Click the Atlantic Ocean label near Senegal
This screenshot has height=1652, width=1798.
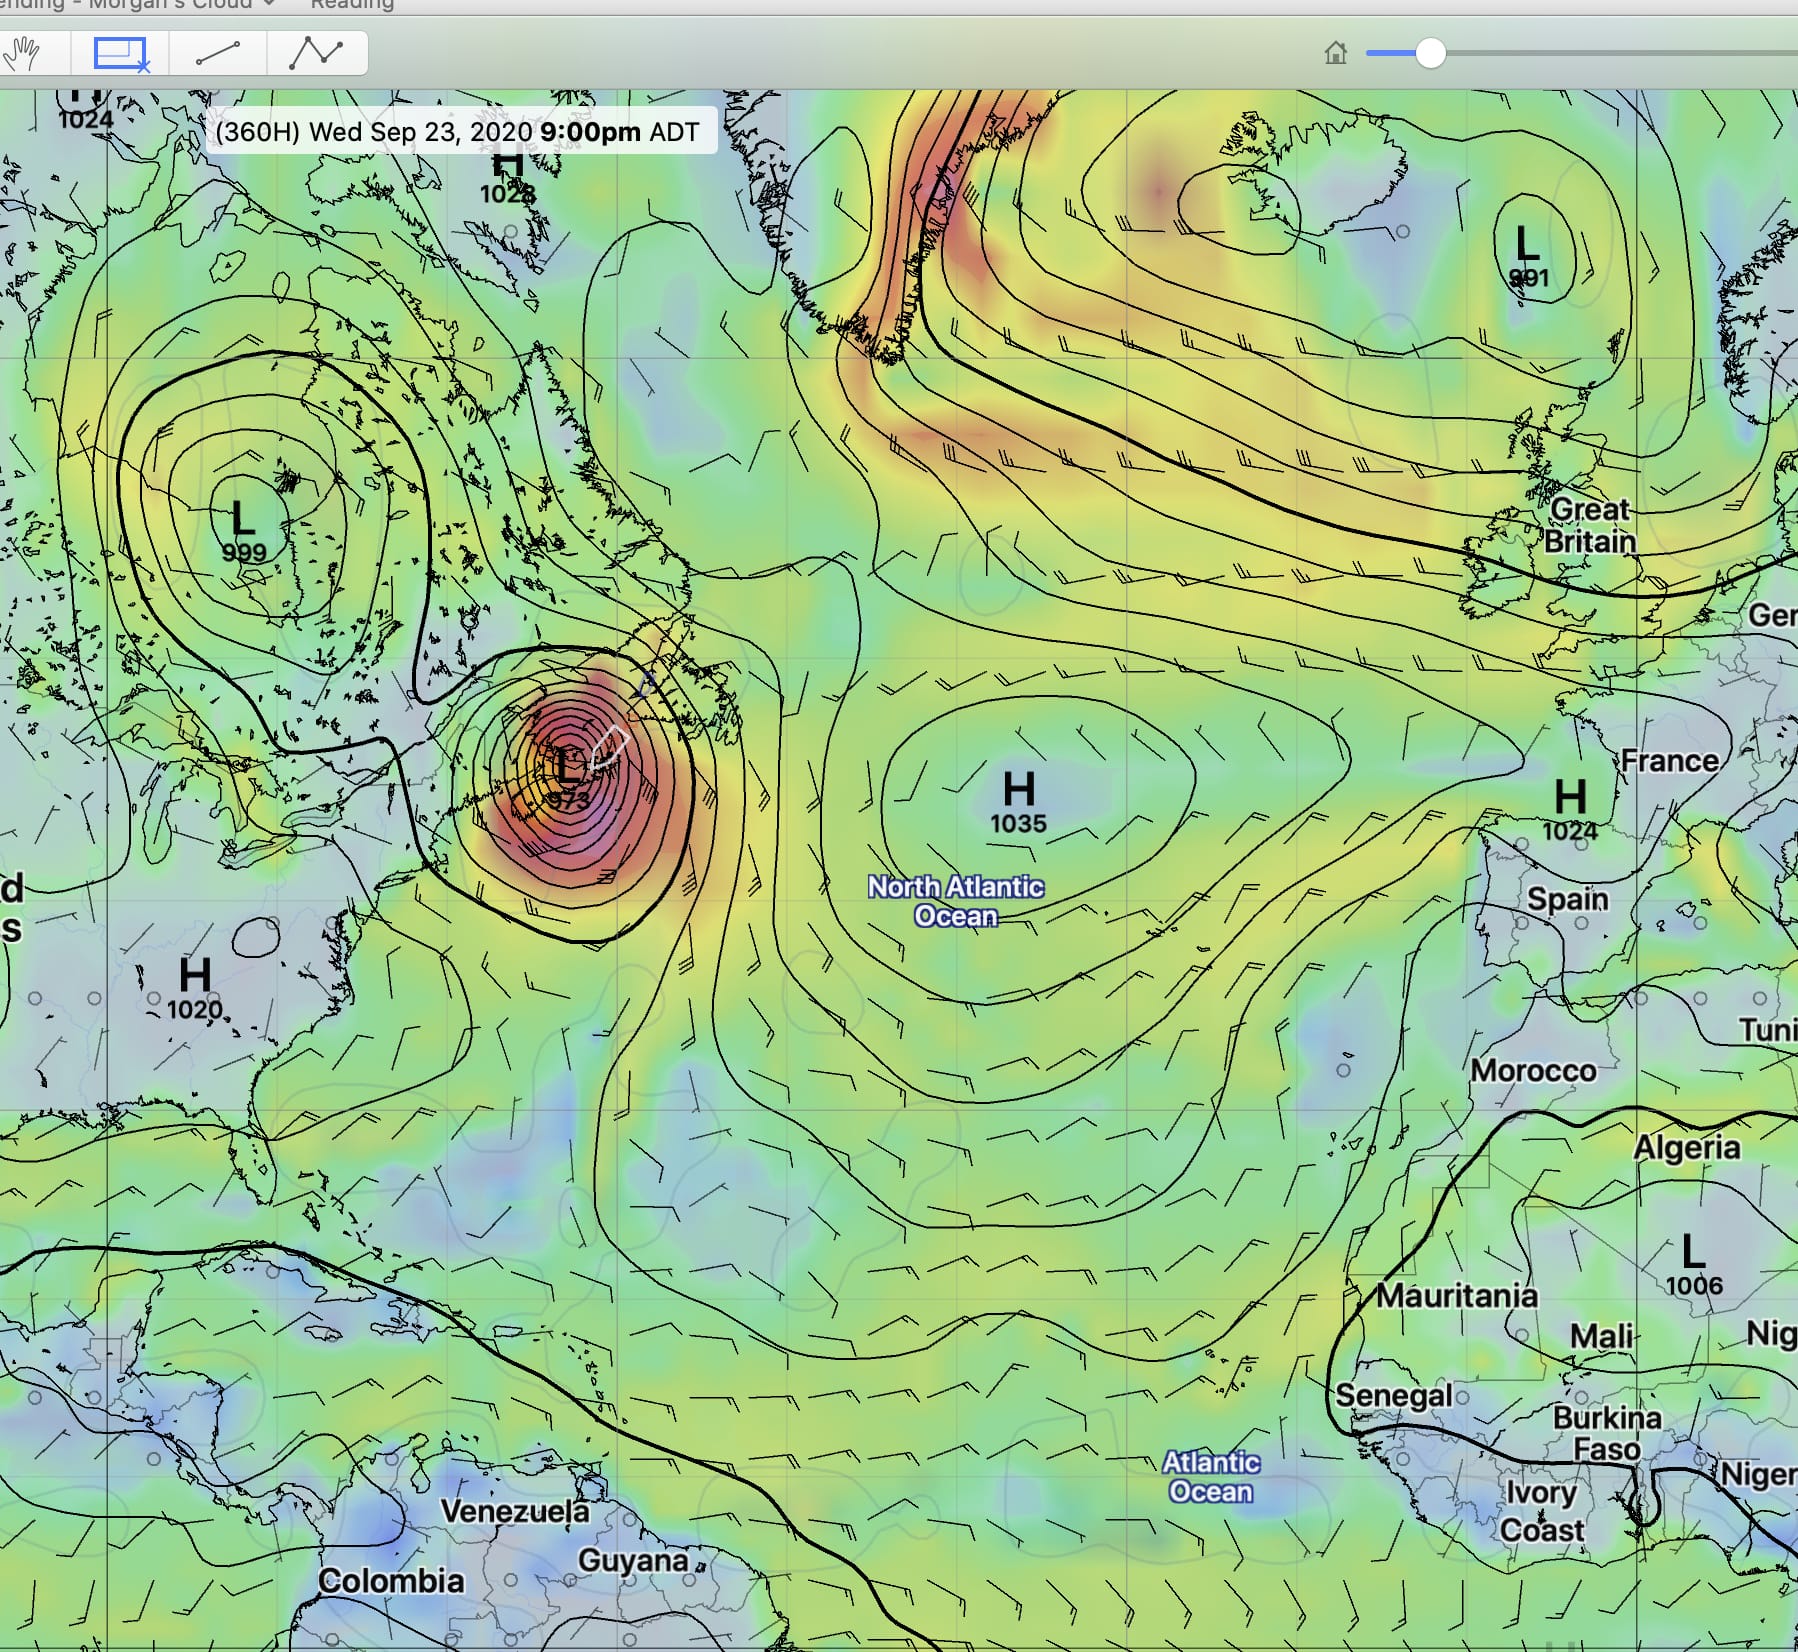(1210, 1477)
